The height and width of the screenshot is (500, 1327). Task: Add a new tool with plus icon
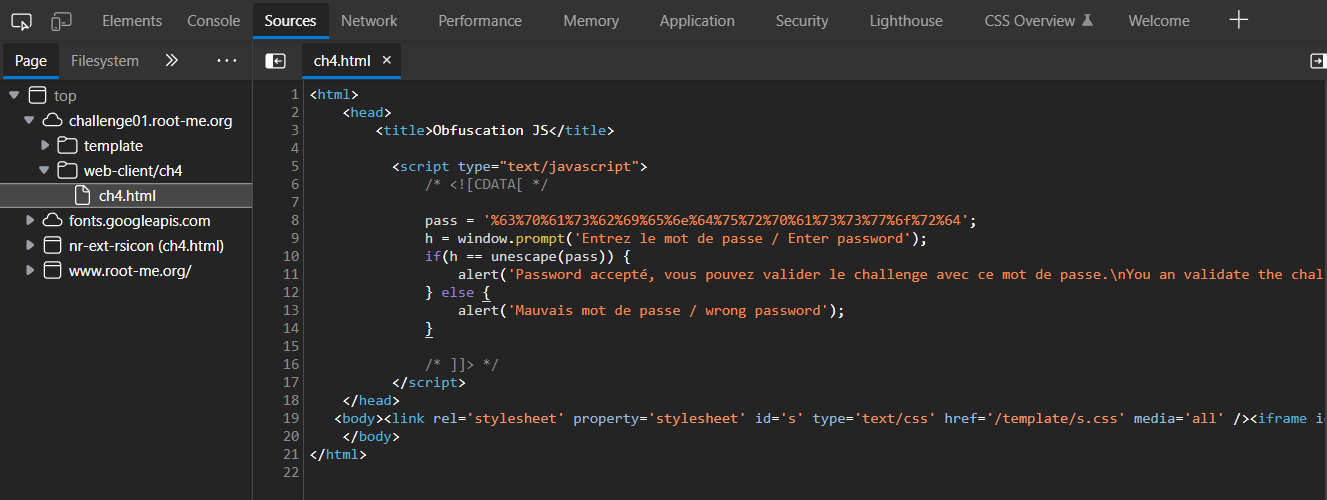[x=1239, y=20]
